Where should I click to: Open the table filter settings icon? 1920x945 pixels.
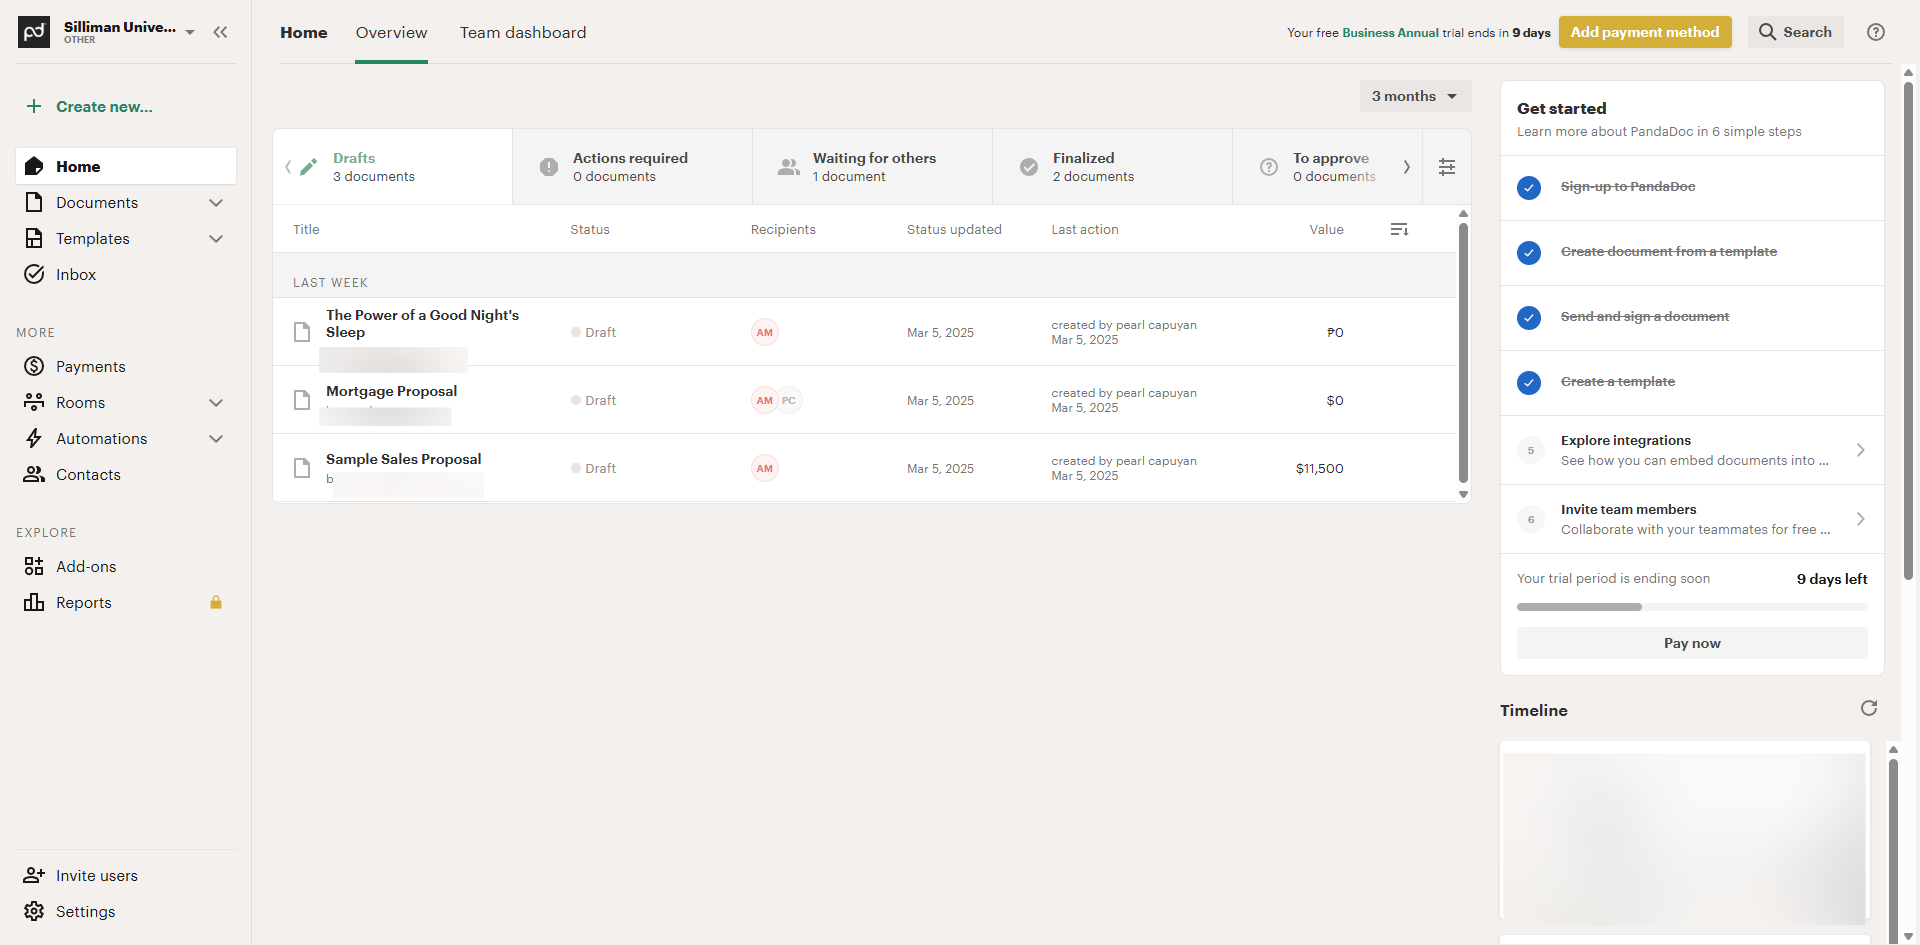1446,167
